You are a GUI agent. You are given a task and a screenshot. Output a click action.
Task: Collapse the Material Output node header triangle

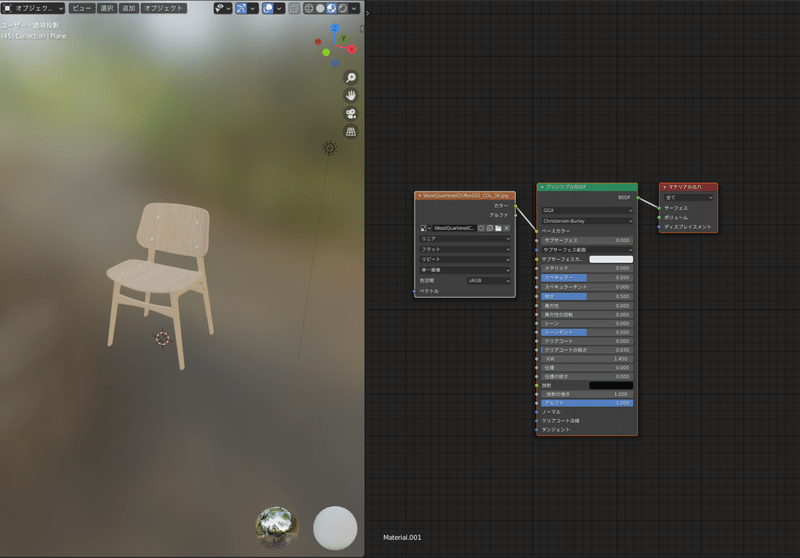point(664,187)
